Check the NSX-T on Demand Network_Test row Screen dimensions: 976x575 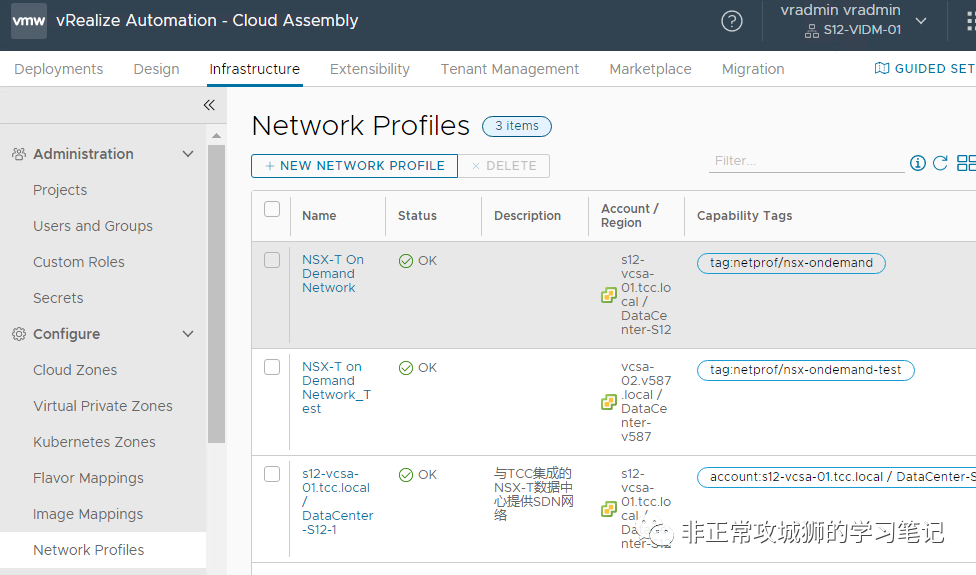pos(272,367)
